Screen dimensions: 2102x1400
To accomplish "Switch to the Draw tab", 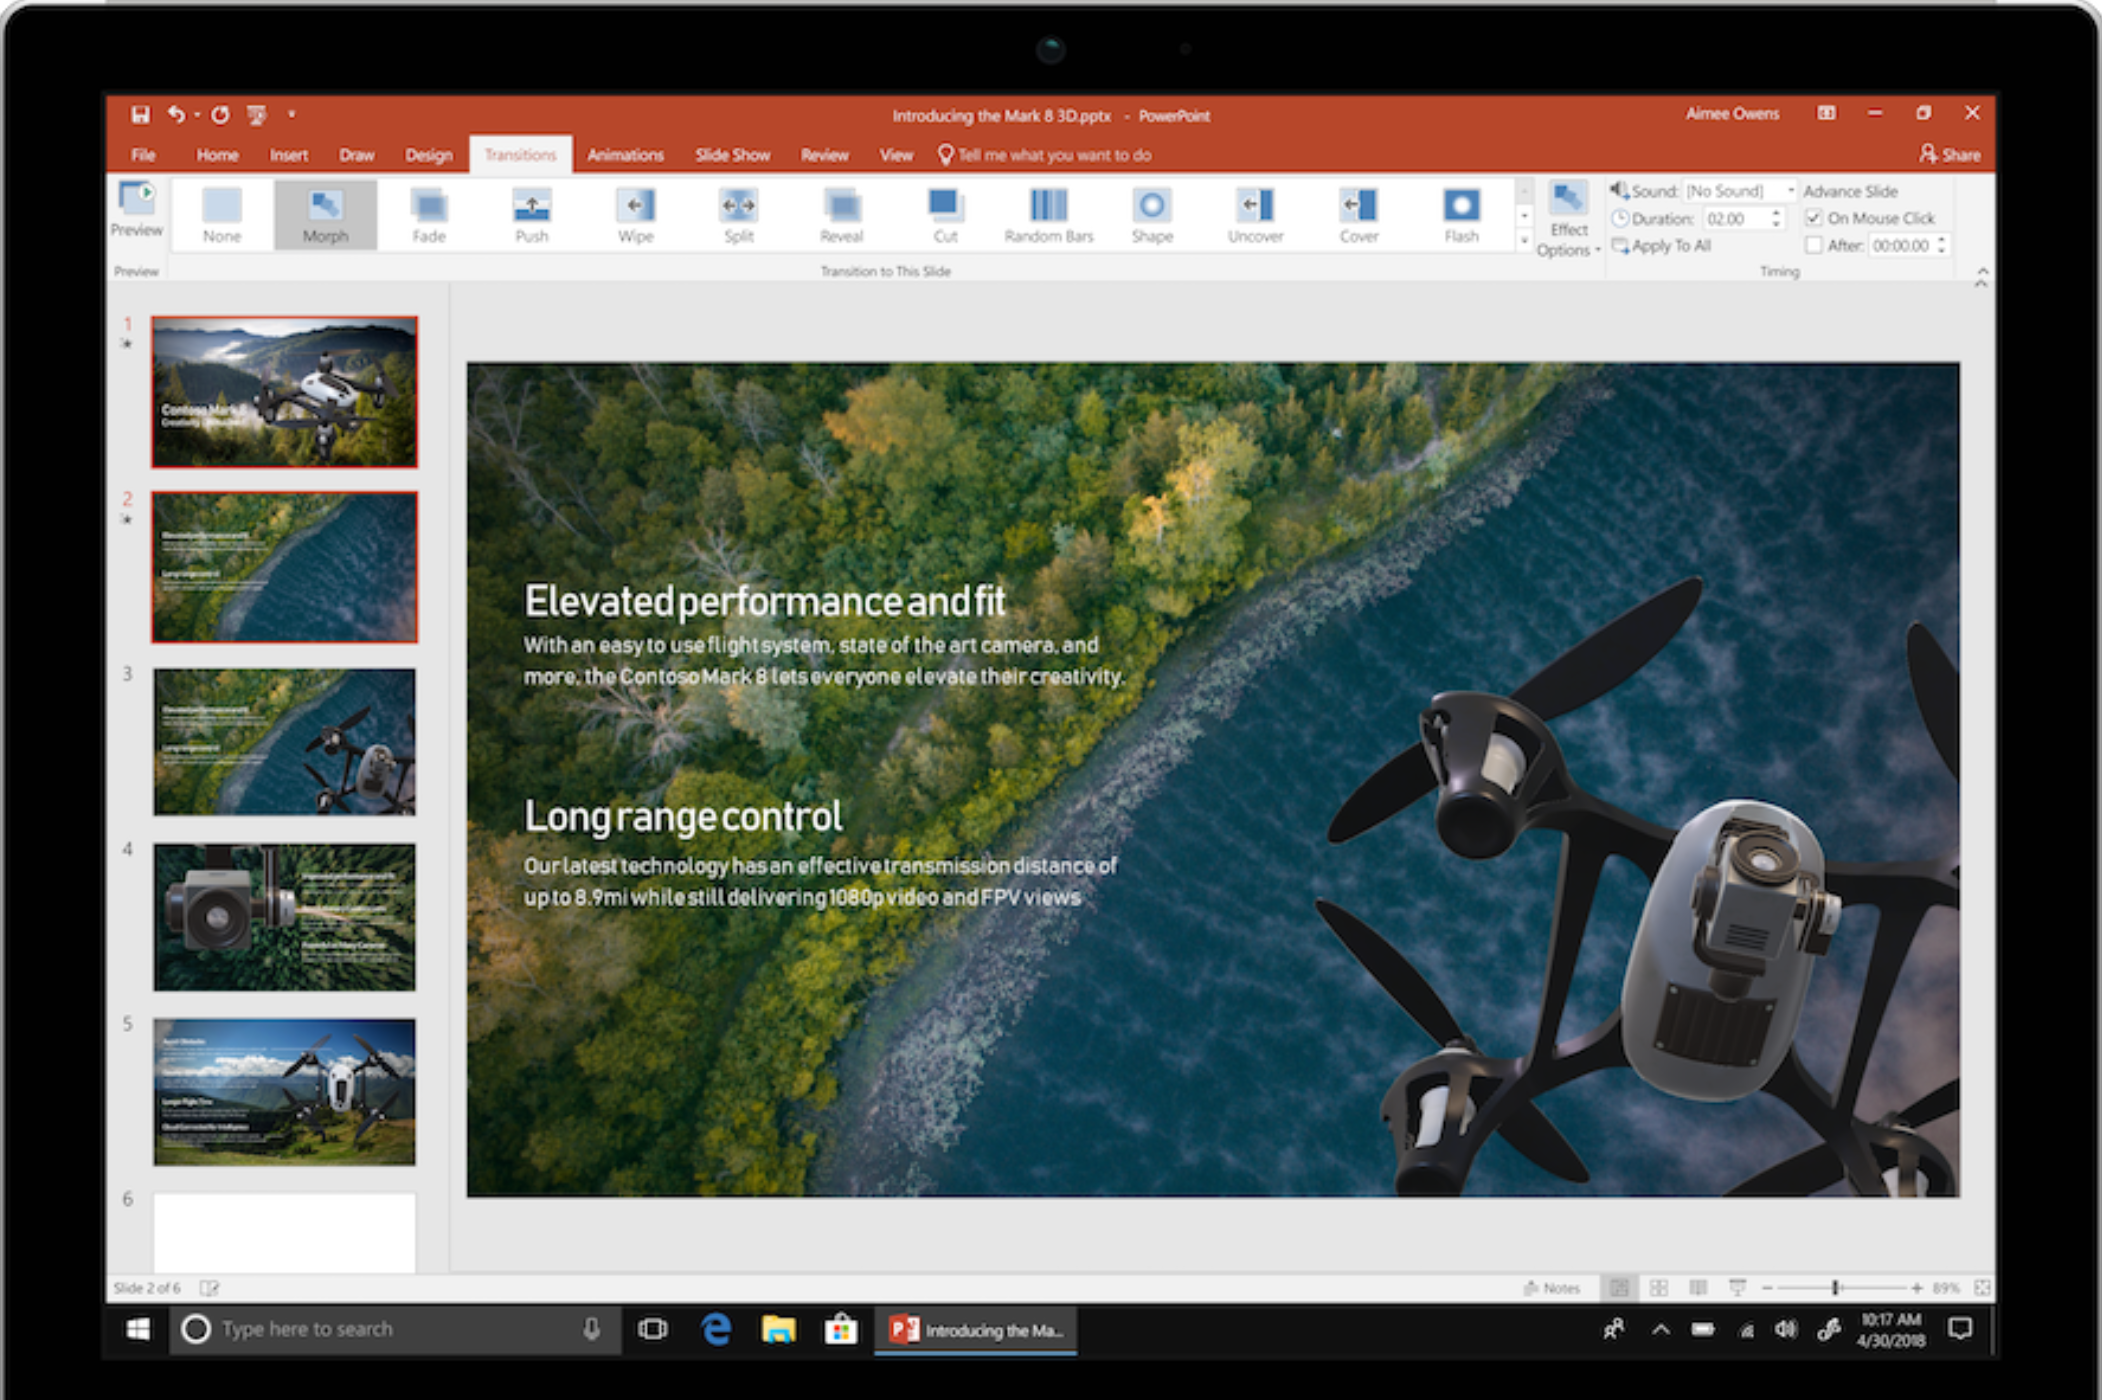I will (357, 155).
